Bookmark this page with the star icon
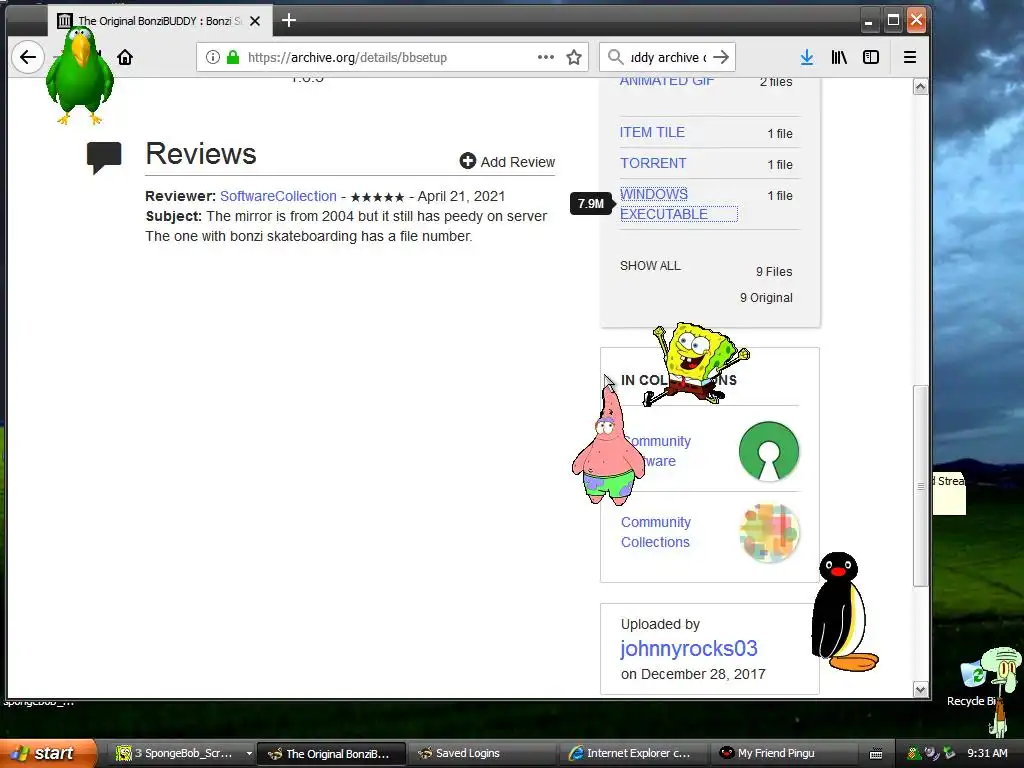Image resolution: width=1024 pixels, height=768 pixels. (574, 57)
